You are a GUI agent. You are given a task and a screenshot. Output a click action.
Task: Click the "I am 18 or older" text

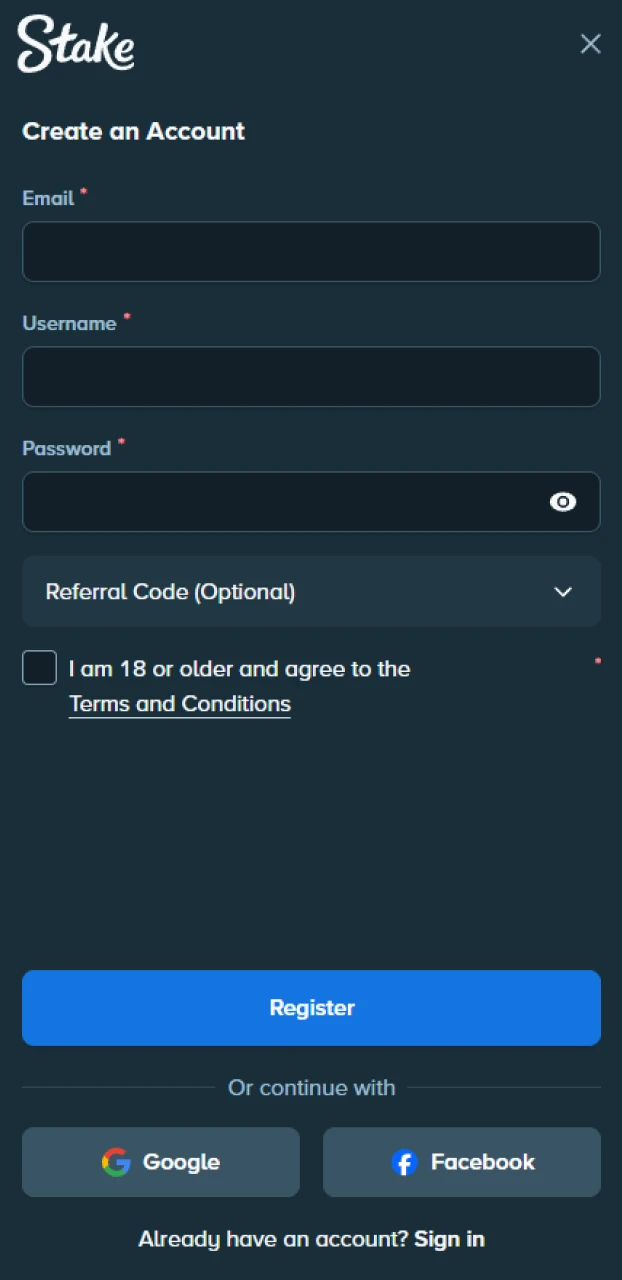239,669
